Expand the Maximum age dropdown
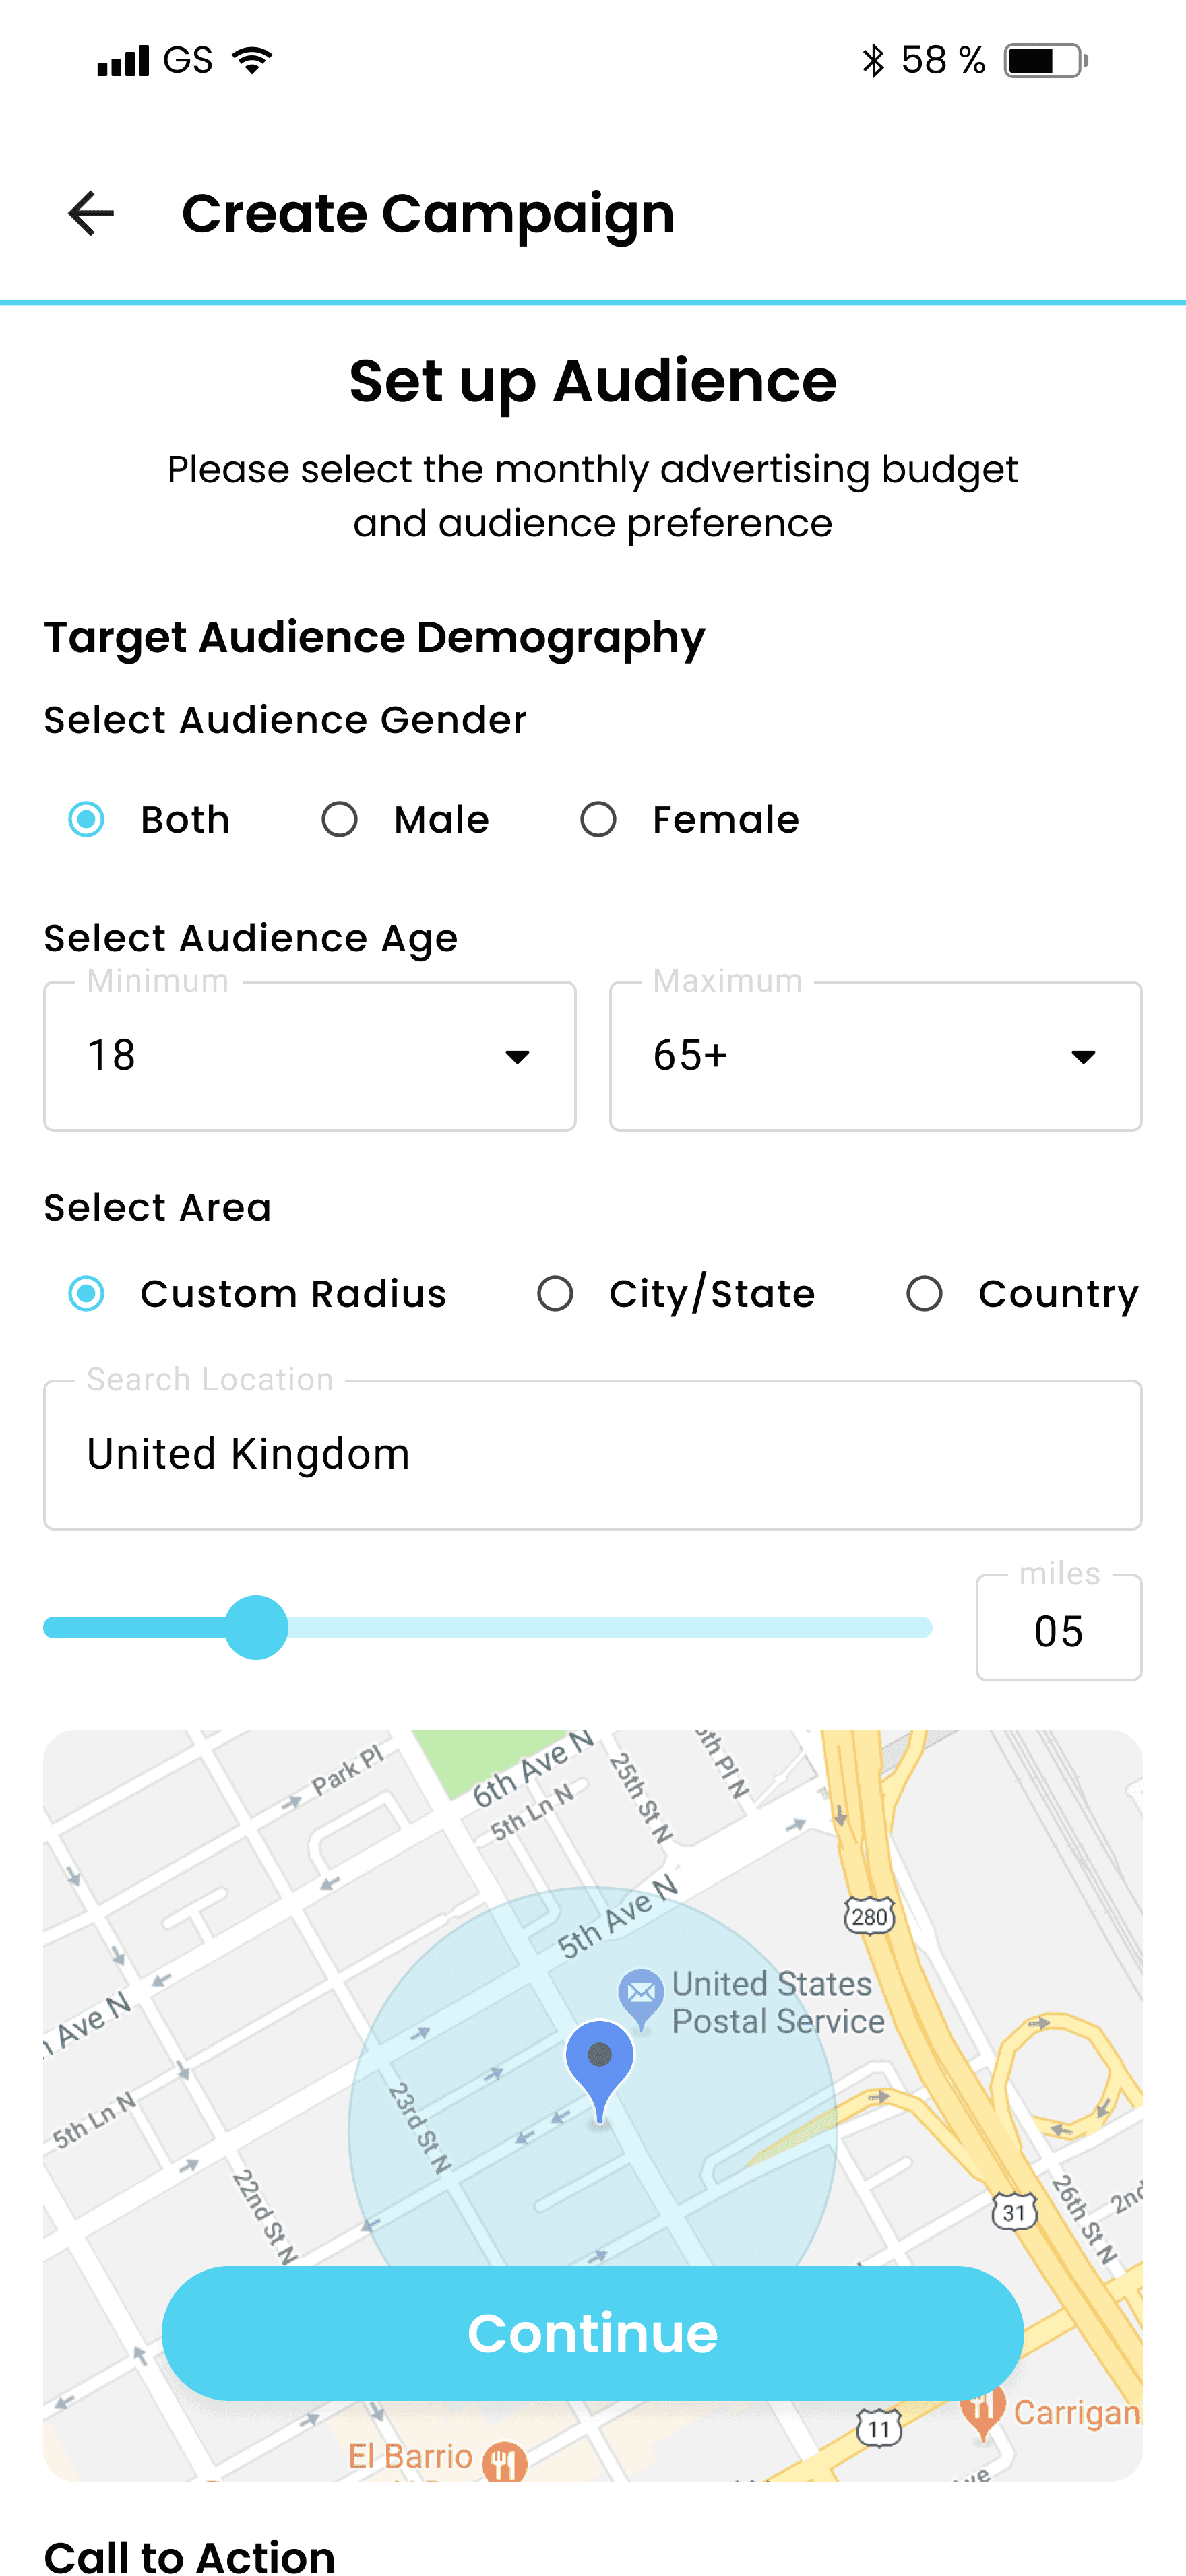The image size is (1186, 2576). (x=875, y=1056)
